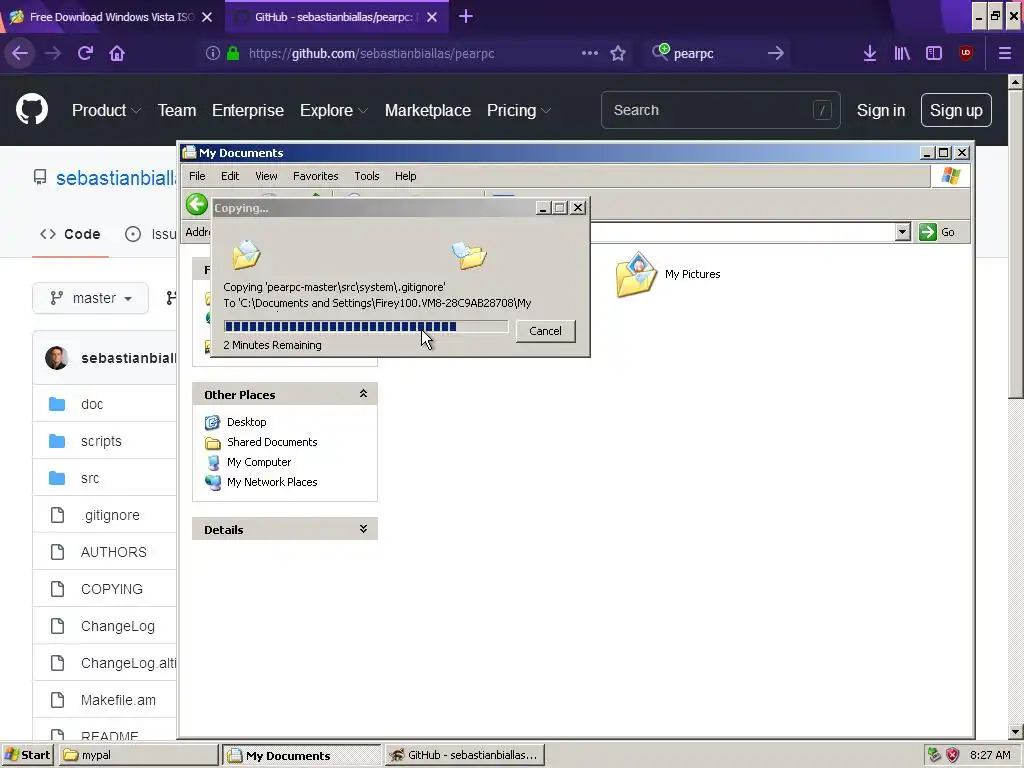Open the File menu in My Documents
This screenshot has height=768, width=1024.
(x=197, y=176)
